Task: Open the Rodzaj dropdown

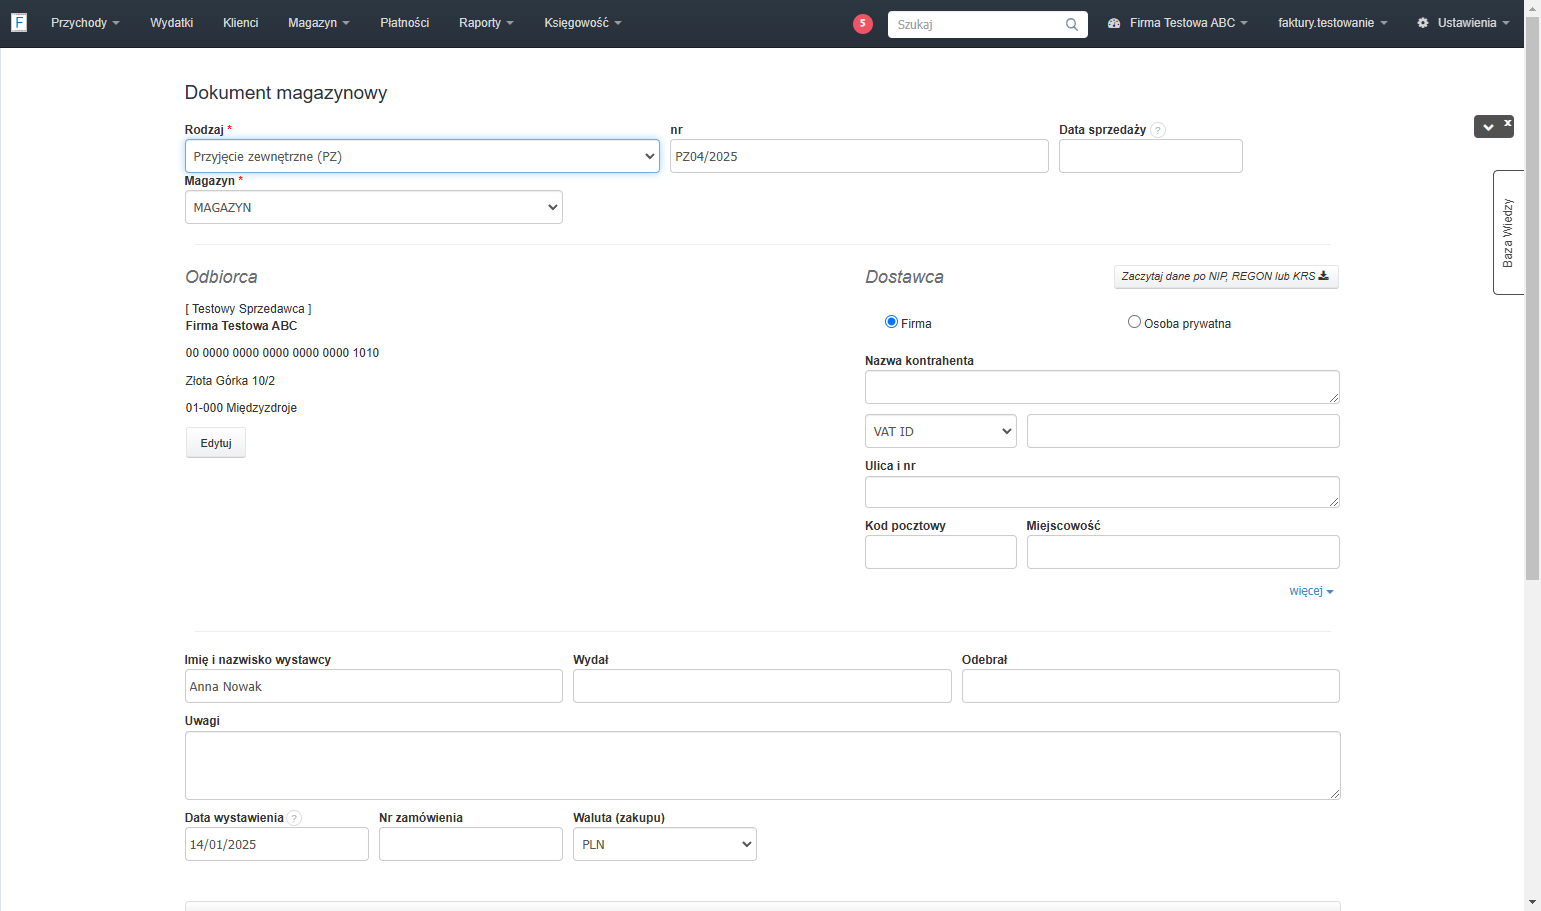Action: pyautogui.click(x=422, y=156)
